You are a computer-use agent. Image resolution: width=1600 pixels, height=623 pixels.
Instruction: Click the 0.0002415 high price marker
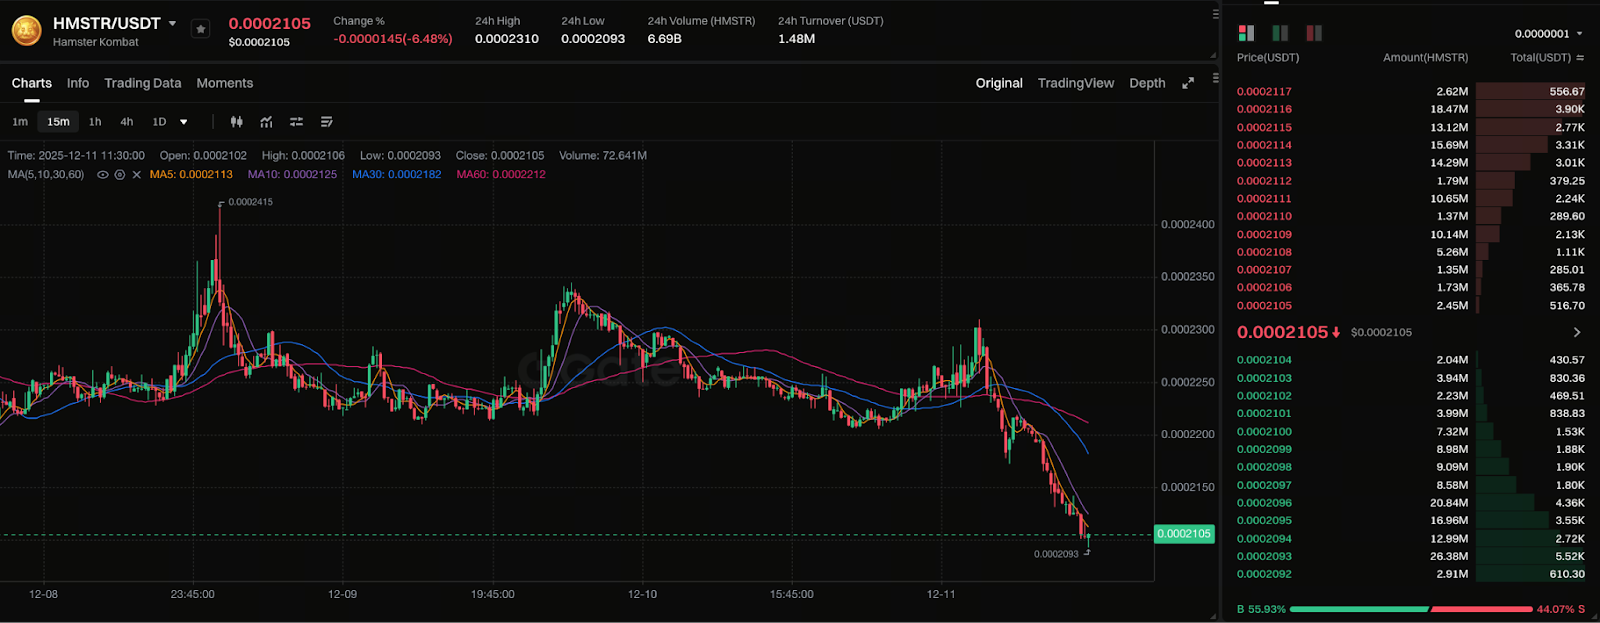250,202
